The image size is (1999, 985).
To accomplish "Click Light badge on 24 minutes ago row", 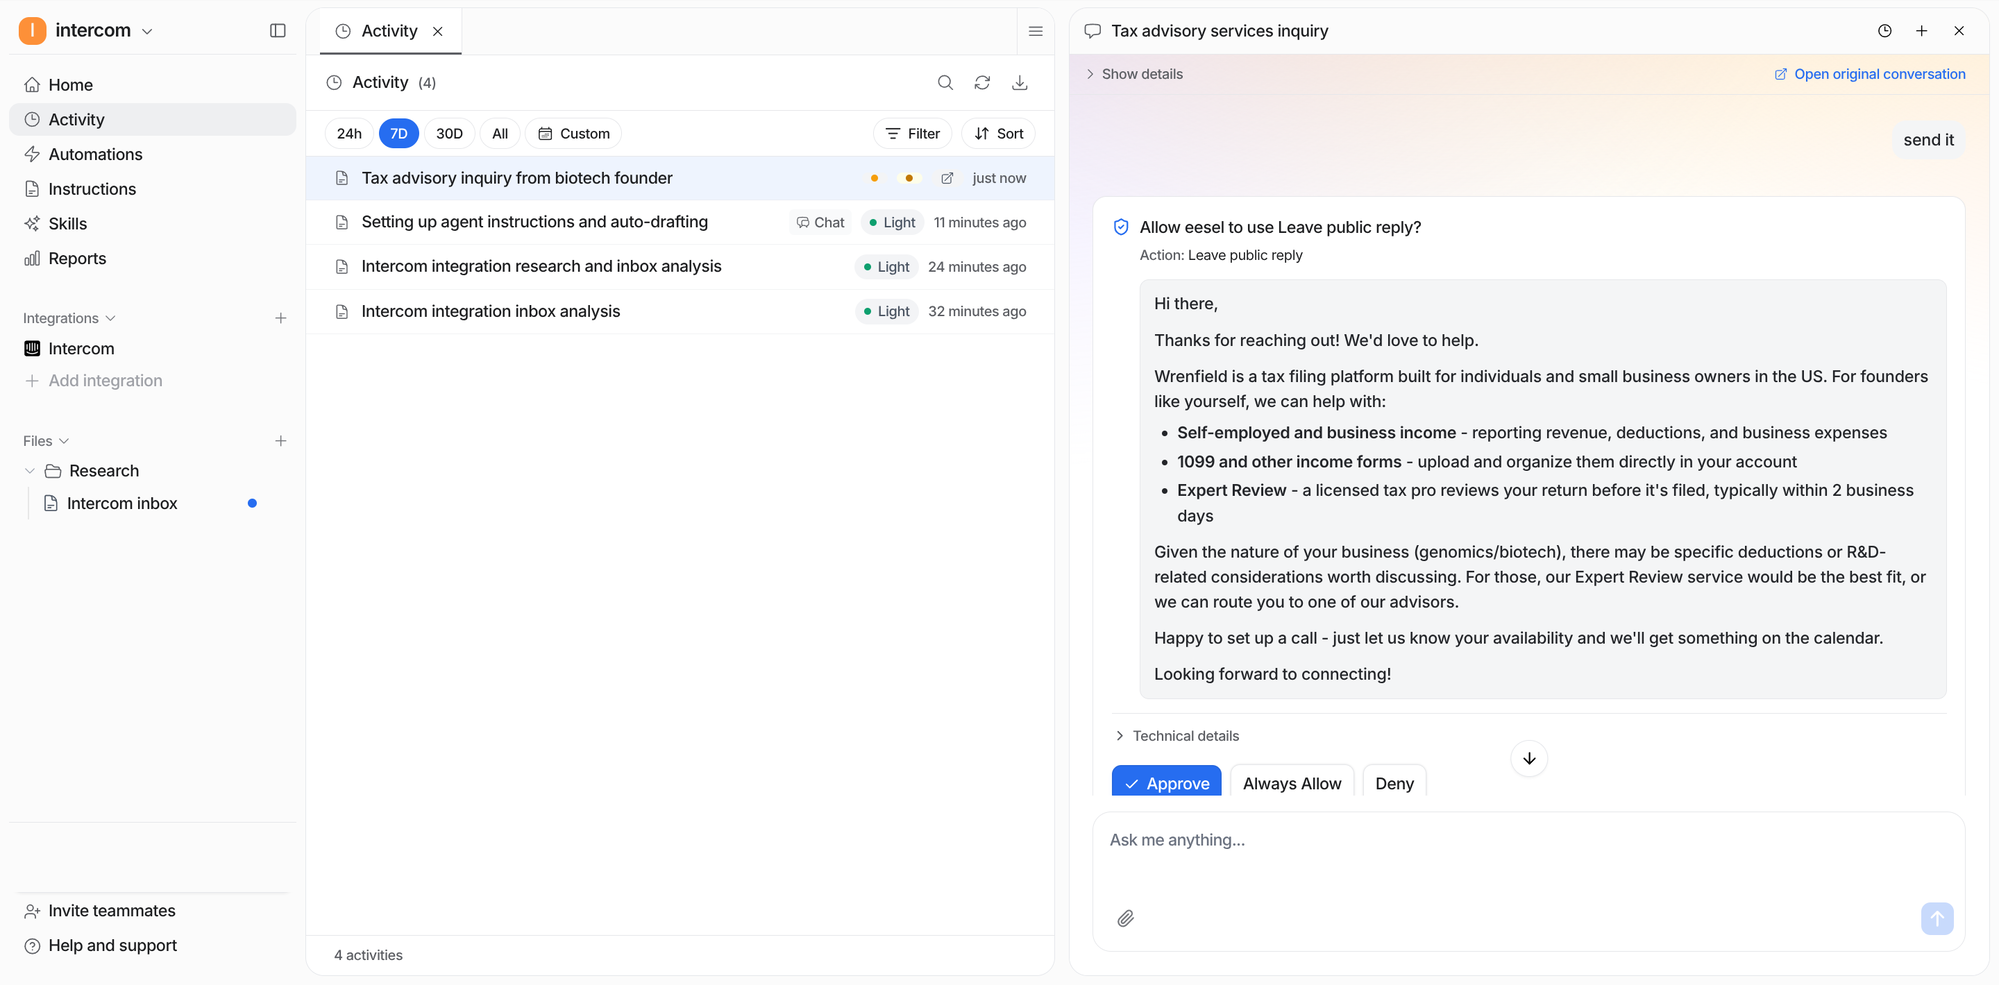I will click(887, 267).
